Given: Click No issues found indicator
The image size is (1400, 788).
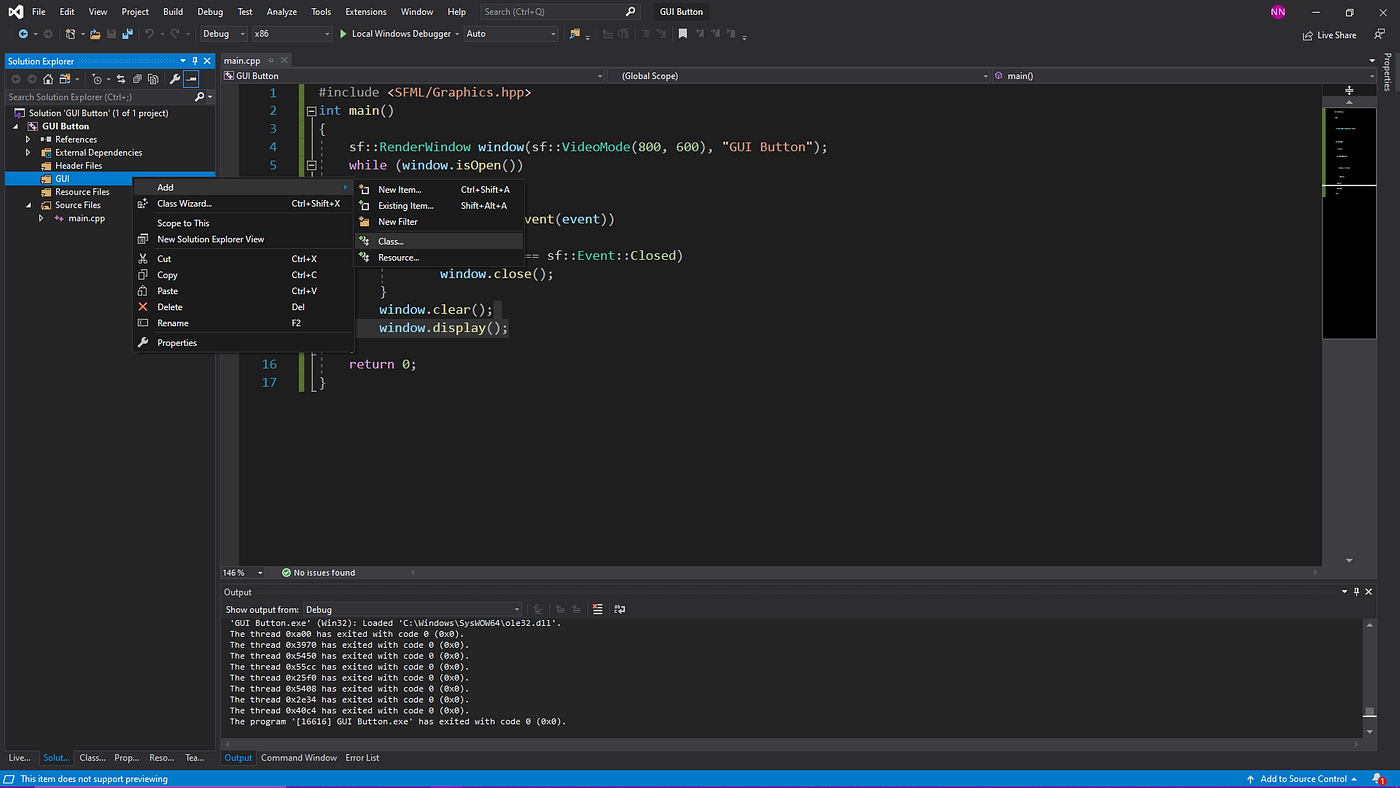Looking at the screenshot, I should [318, 573].
